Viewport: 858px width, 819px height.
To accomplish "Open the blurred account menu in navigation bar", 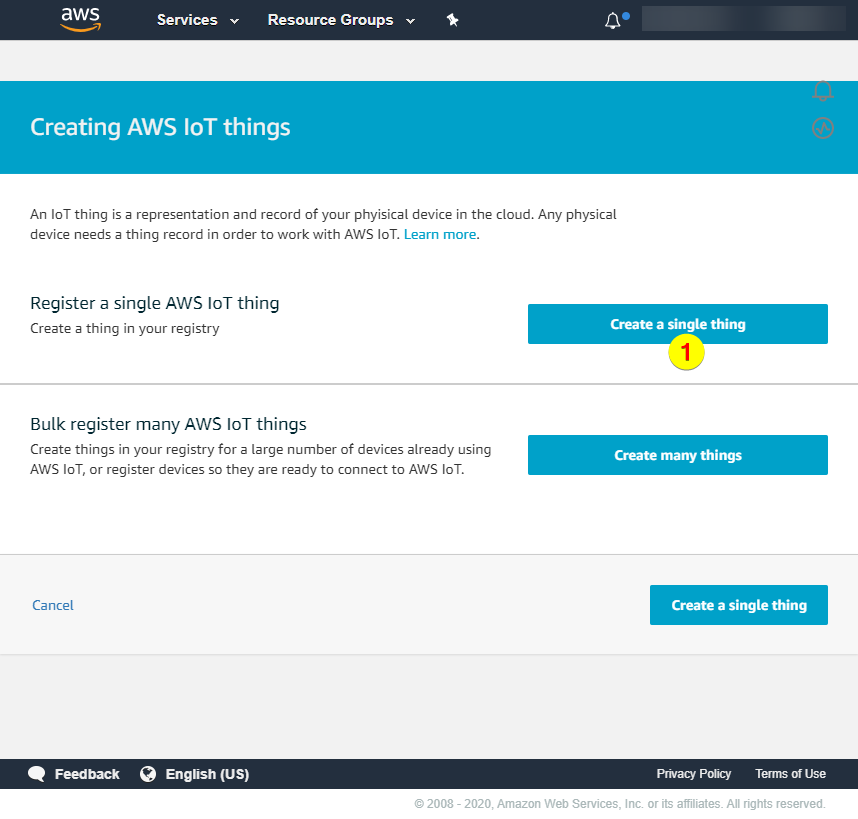I will point(743,19).
